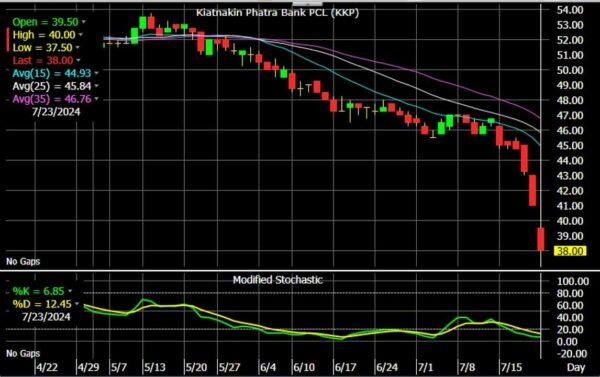Open the Low = 37.50 dropdown arrow
This screenshot has width=600, height=377.
(x=78, y=47)
